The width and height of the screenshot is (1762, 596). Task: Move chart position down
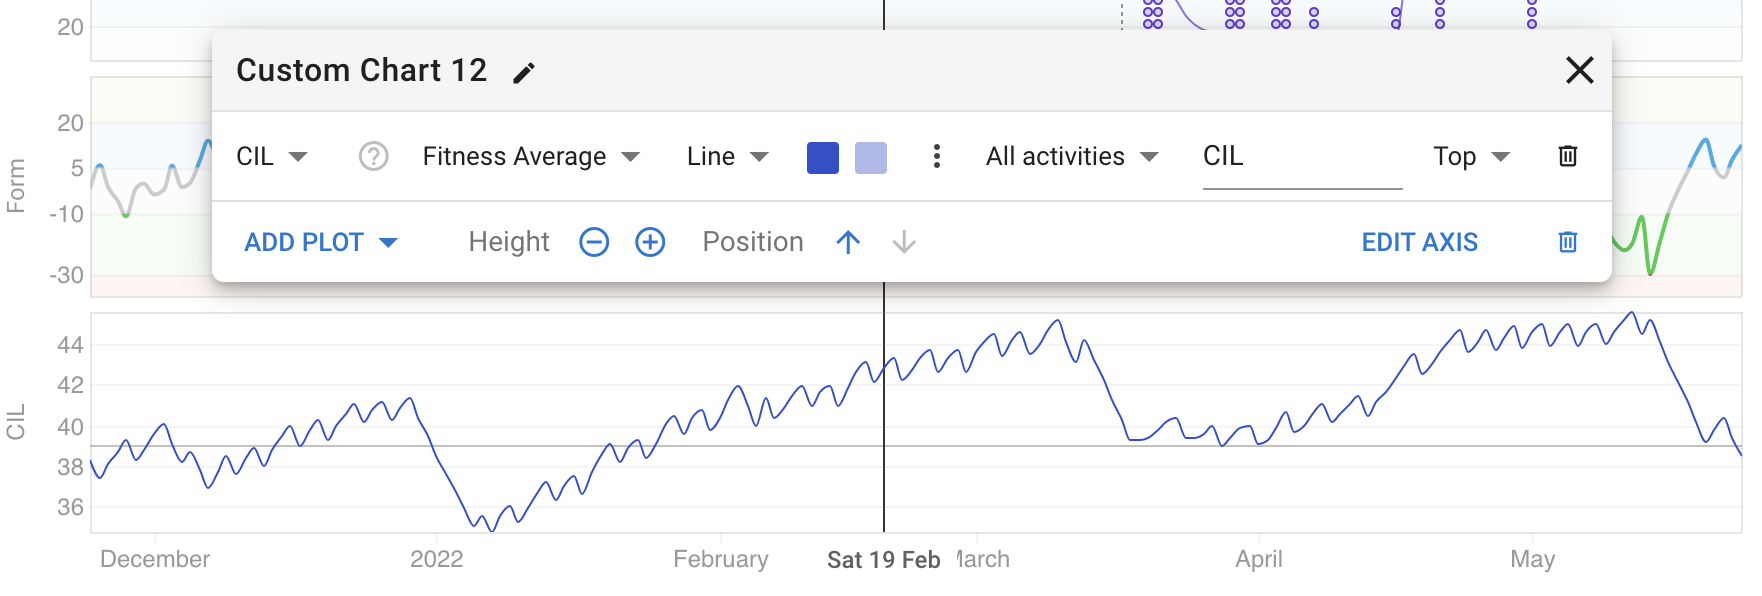coord(904,242)
